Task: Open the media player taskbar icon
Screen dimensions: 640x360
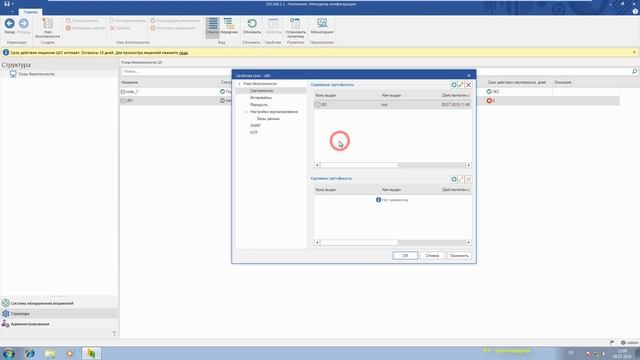Action: click(70, 353)
